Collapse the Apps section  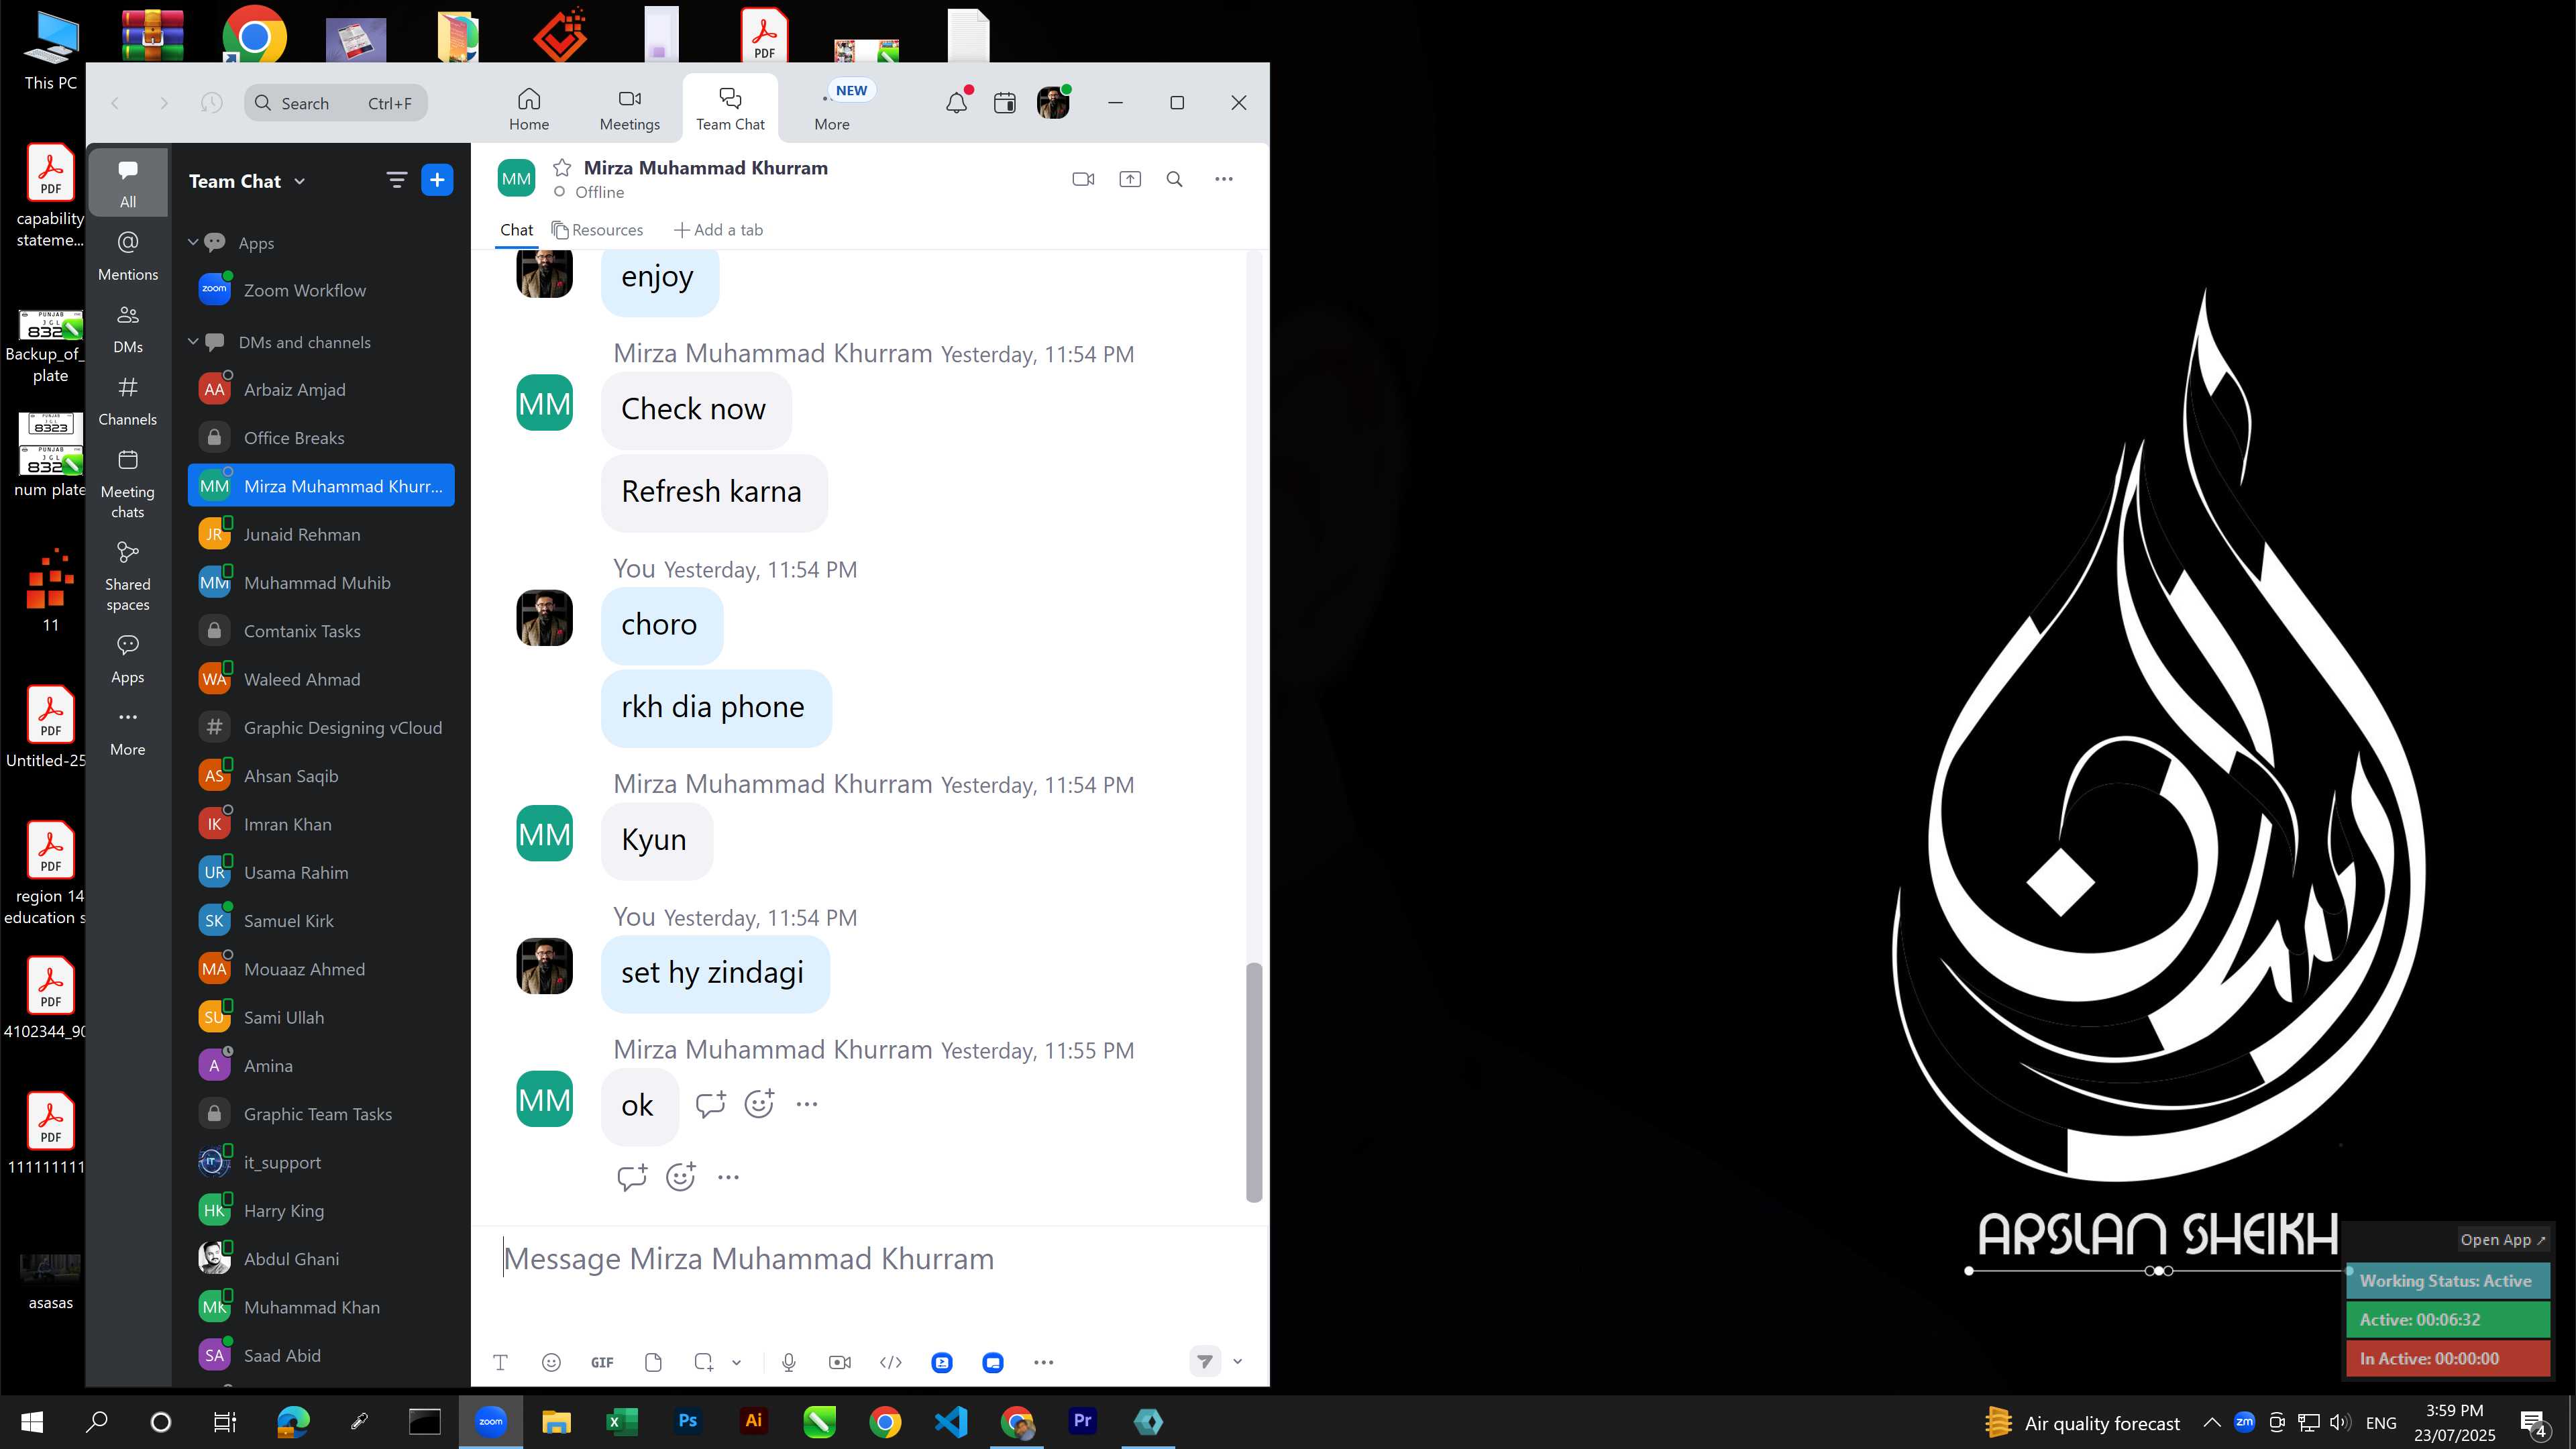pos(193,242)
